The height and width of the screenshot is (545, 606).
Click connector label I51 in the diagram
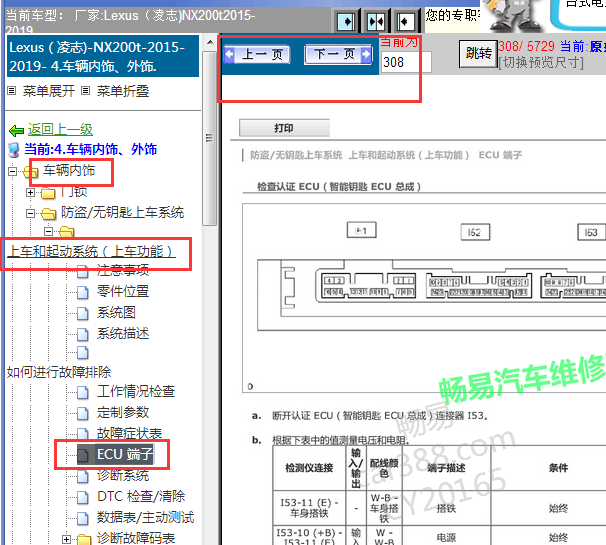(x=361, y=231)
